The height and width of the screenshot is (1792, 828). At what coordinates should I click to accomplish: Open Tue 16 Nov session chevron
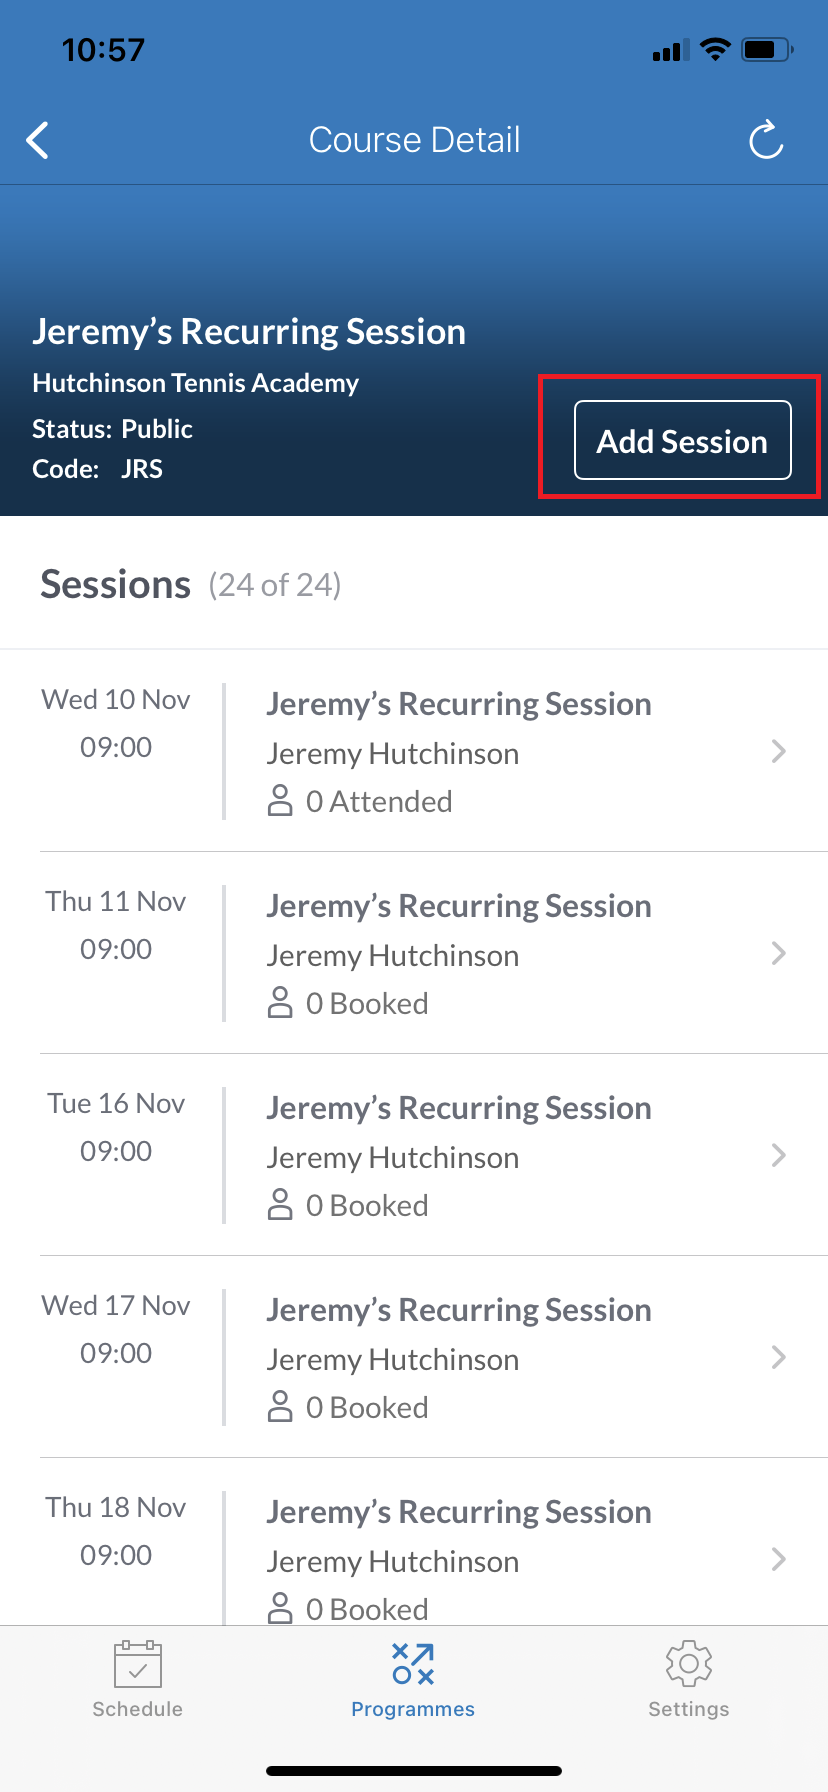[779, 1155]
